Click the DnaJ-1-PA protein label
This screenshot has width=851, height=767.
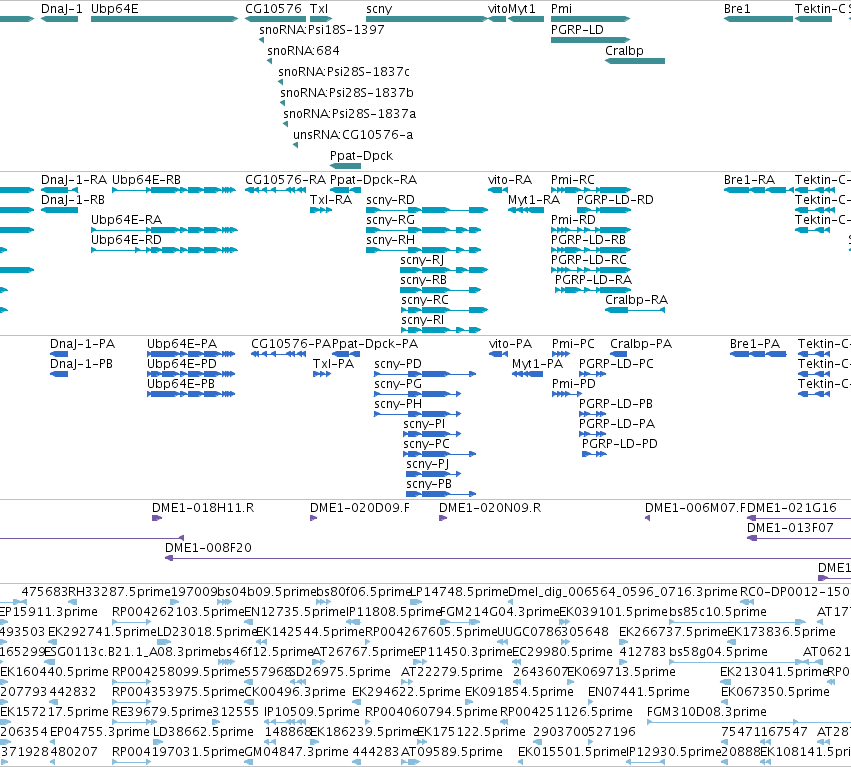pos(82,344)
